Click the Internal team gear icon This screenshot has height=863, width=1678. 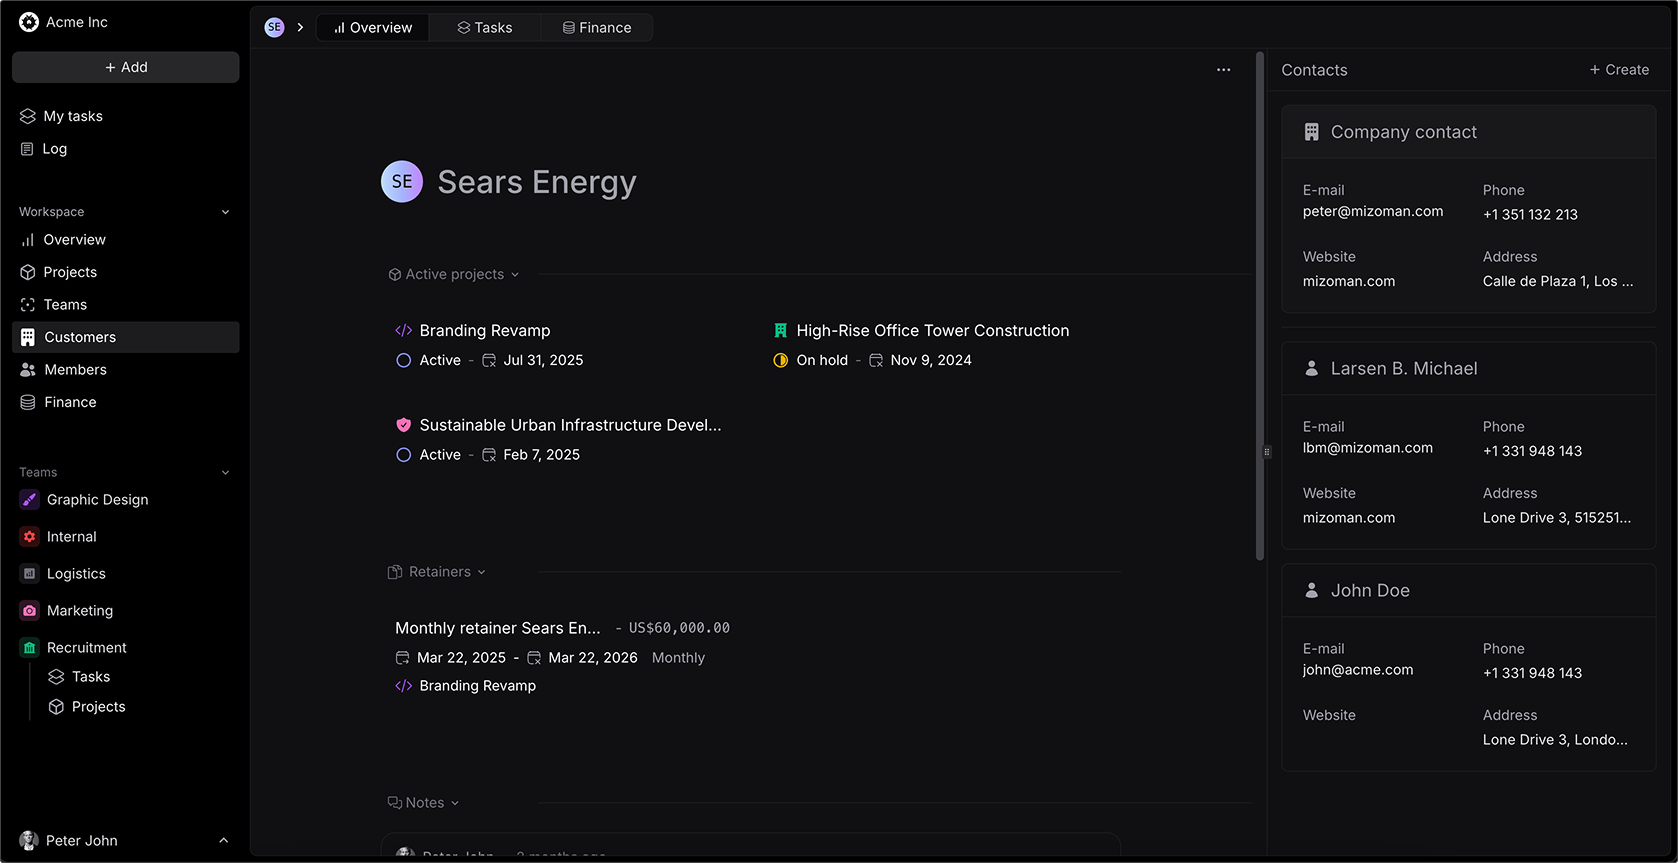pyautogui.click(x=30, y=537)
